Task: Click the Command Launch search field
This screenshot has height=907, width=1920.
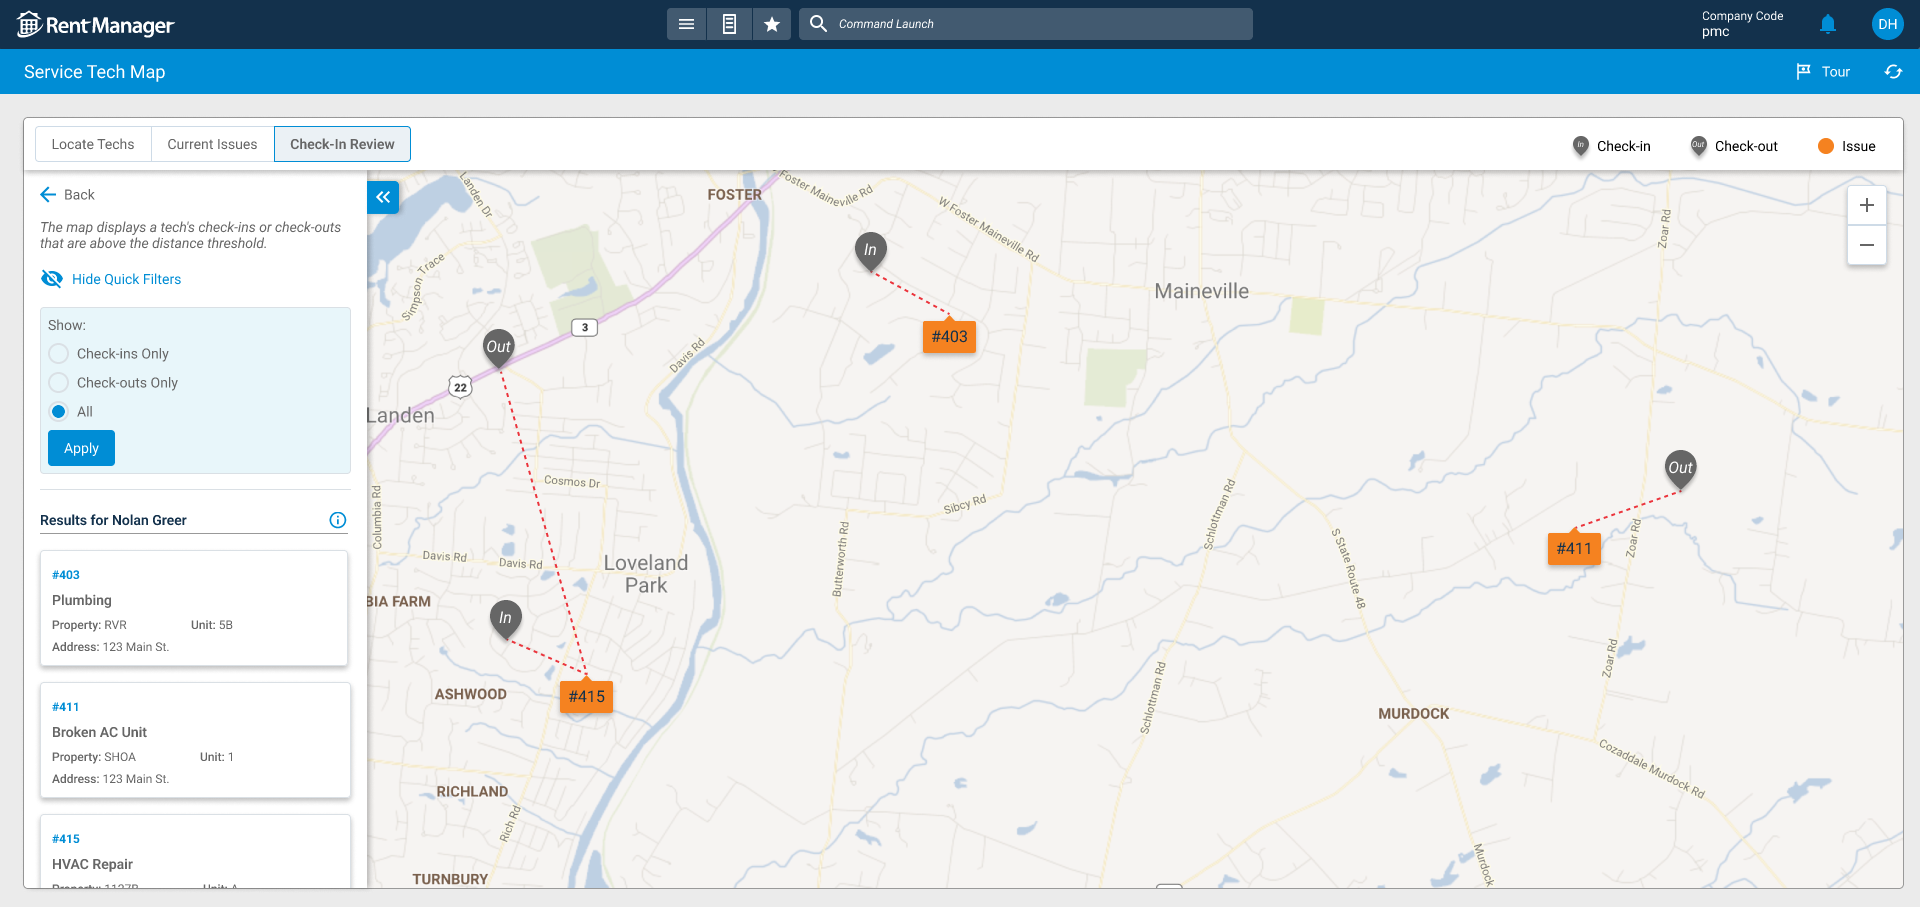Action: (1025, 23)
